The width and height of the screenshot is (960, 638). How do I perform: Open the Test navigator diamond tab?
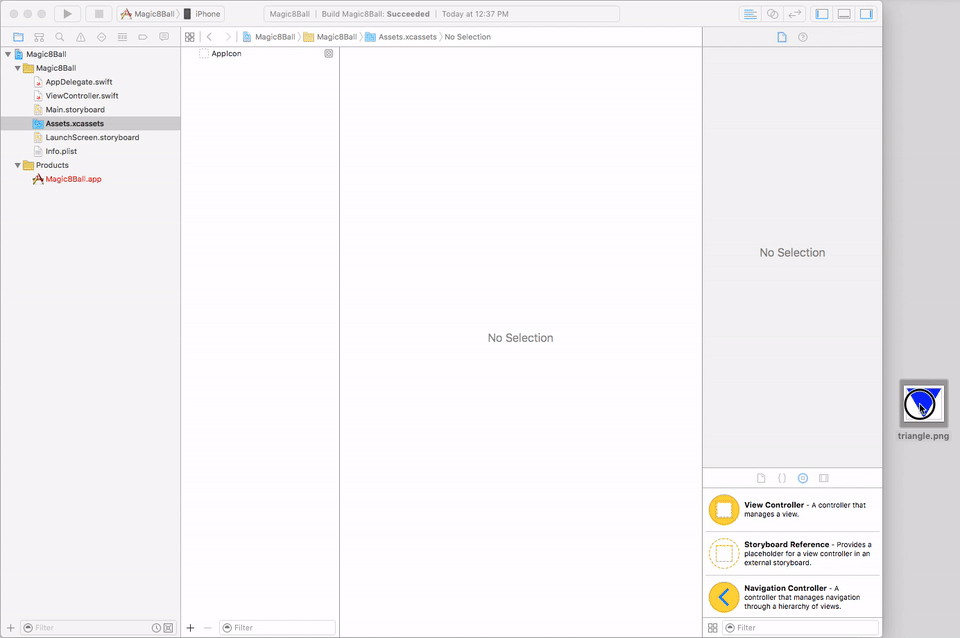(102, 37)
